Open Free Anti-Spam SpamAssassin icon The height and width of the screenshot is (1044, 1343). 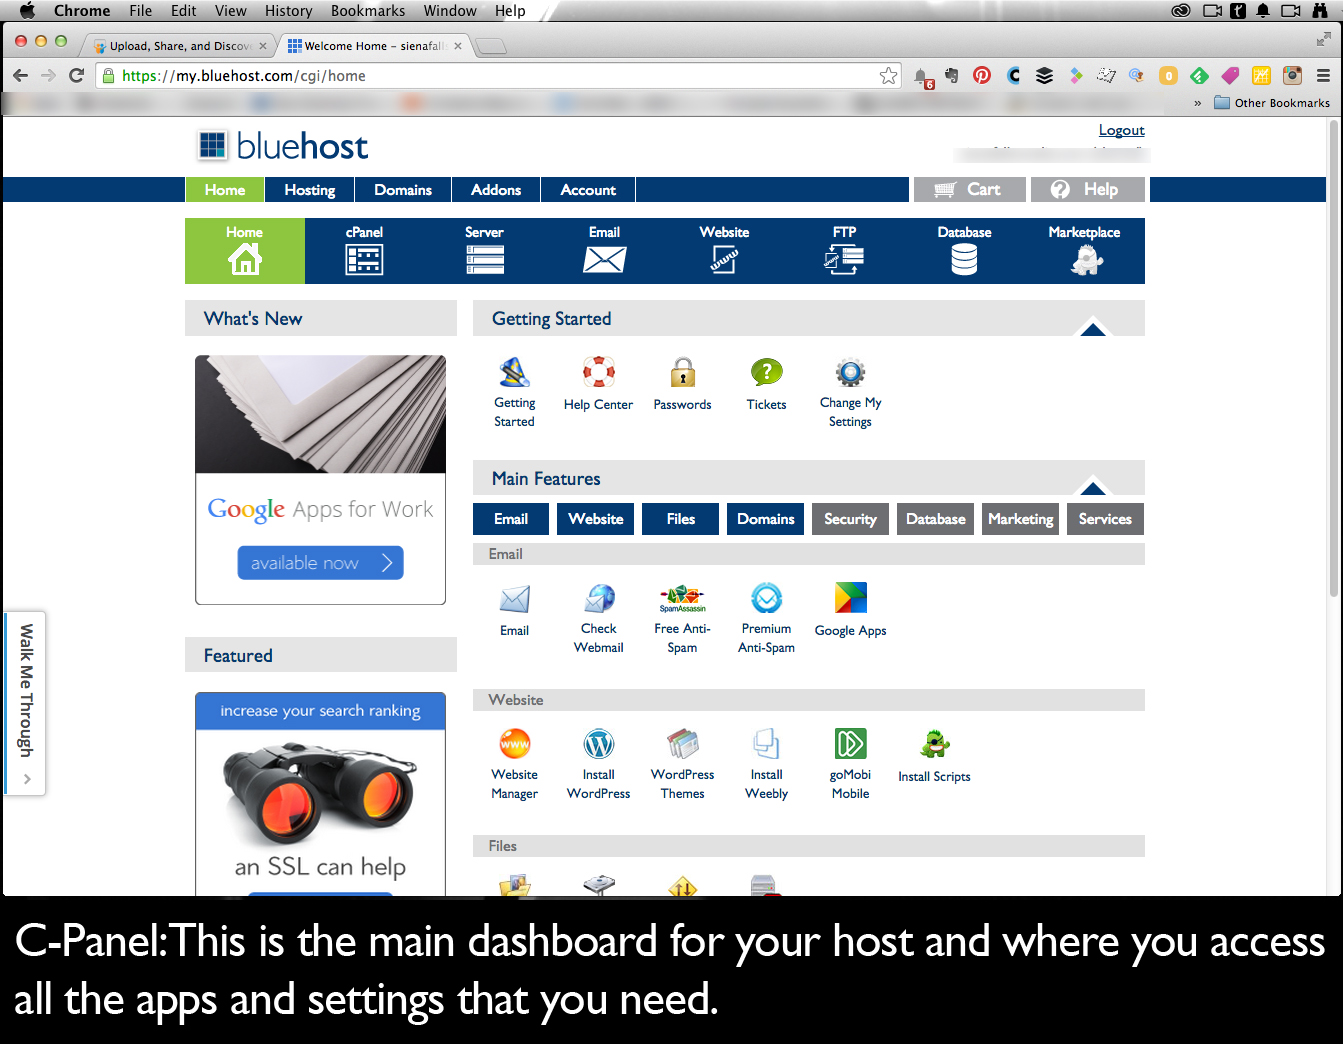pos(682,599)
